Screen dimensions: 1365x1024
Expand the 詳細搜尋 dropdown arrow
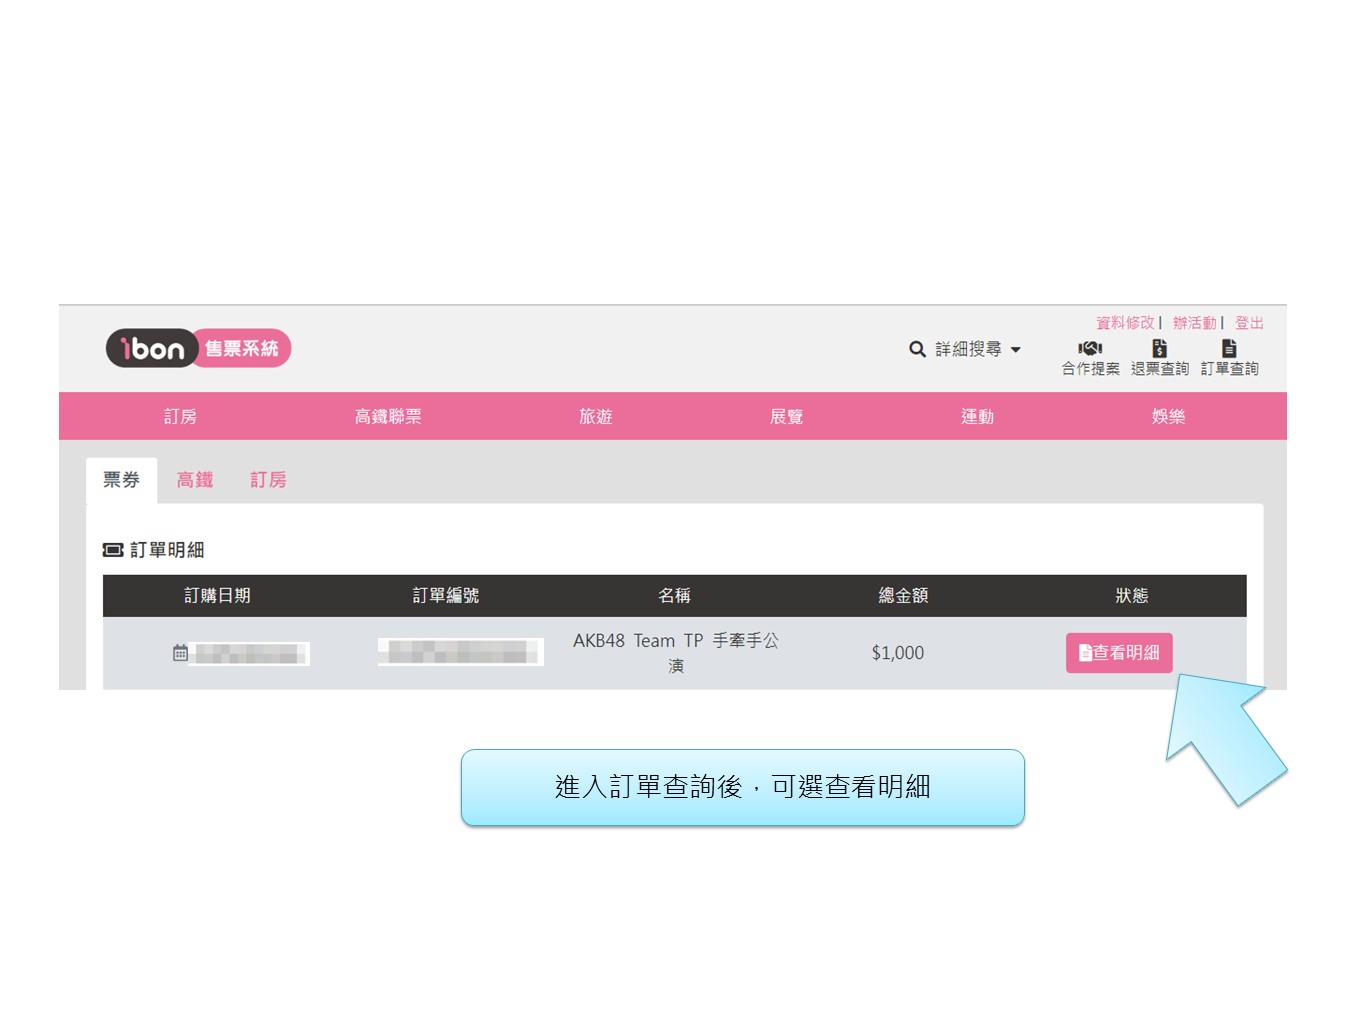[1016, 350]
